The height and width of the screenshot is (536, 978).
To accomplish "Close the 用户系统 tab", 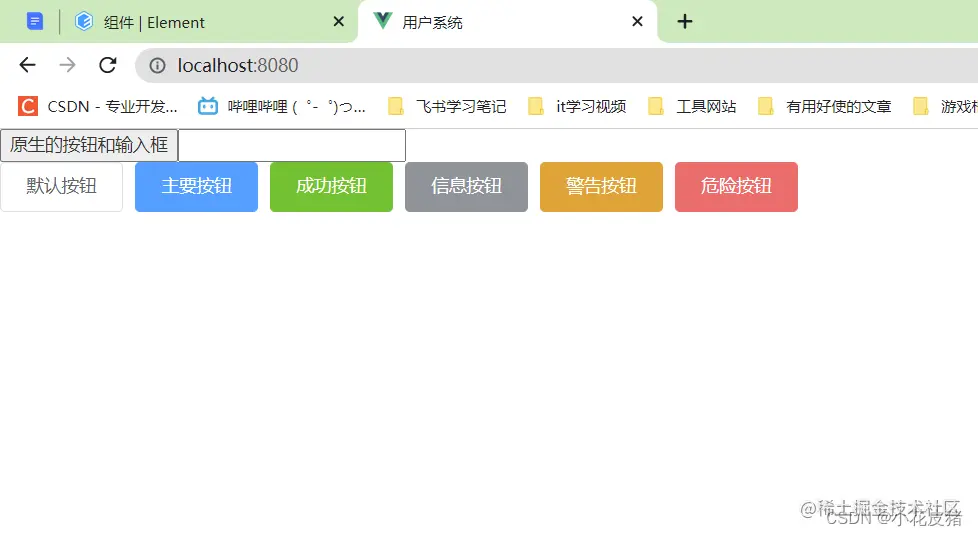I will pos(637,22).
